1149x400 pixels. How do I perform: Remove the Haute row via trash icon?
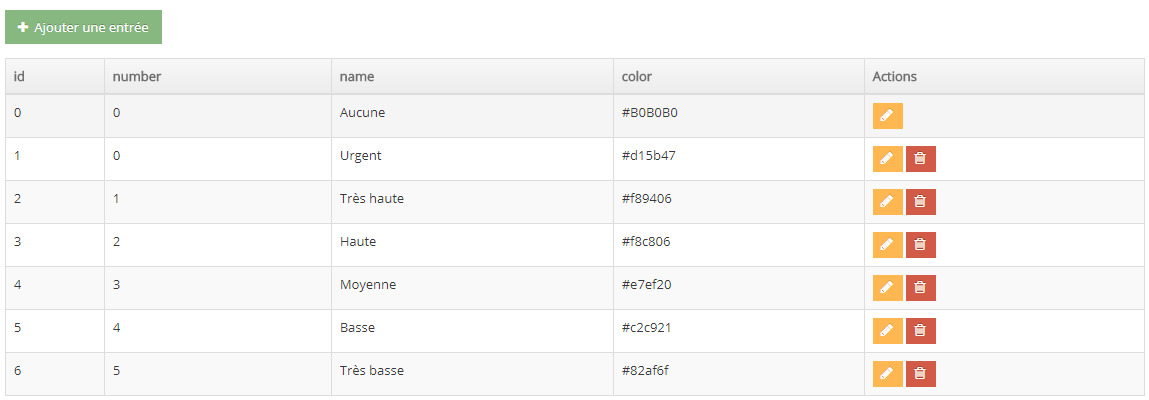(920, 245)
